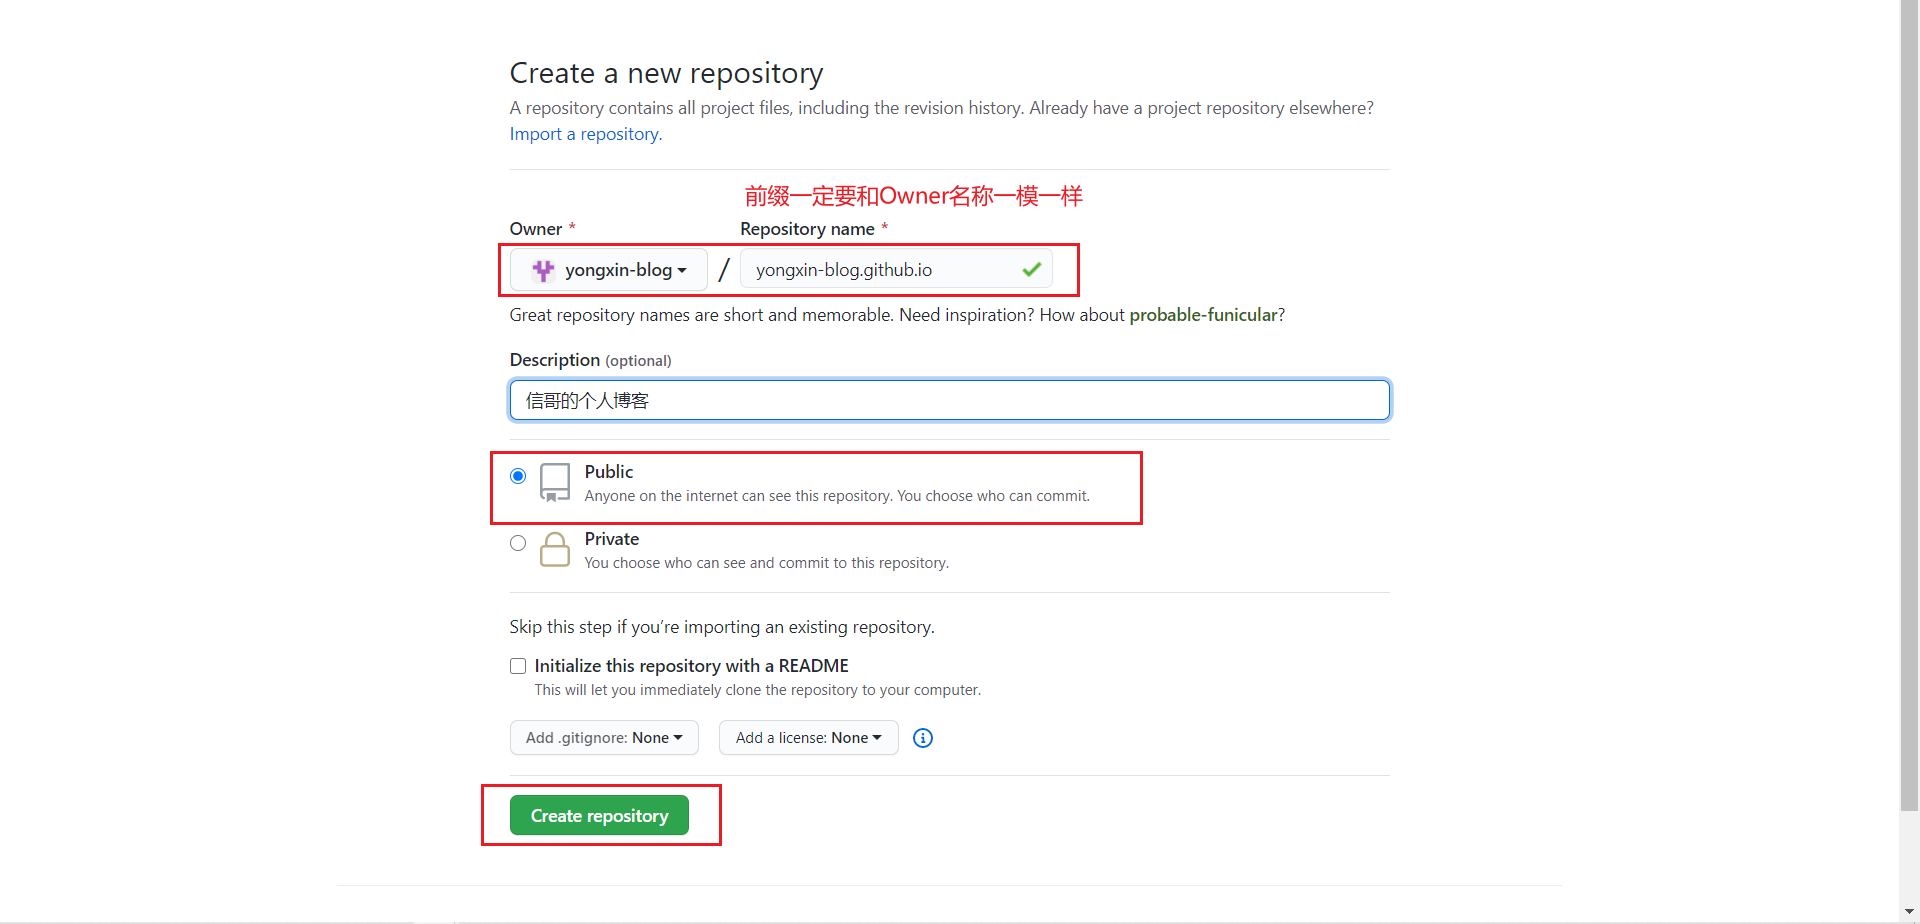Image resolution: width=1920 pixels, height=924 pixels.
Task: Click the yongxin-blog owner avatar icon
Action: [x=543, y=270]
